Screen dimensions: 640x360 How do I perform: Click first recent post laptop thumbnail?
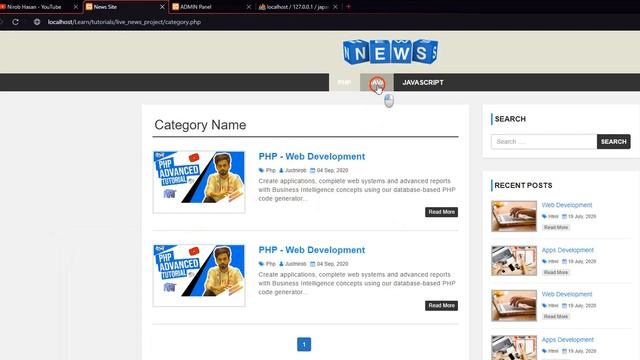[514, 216]
